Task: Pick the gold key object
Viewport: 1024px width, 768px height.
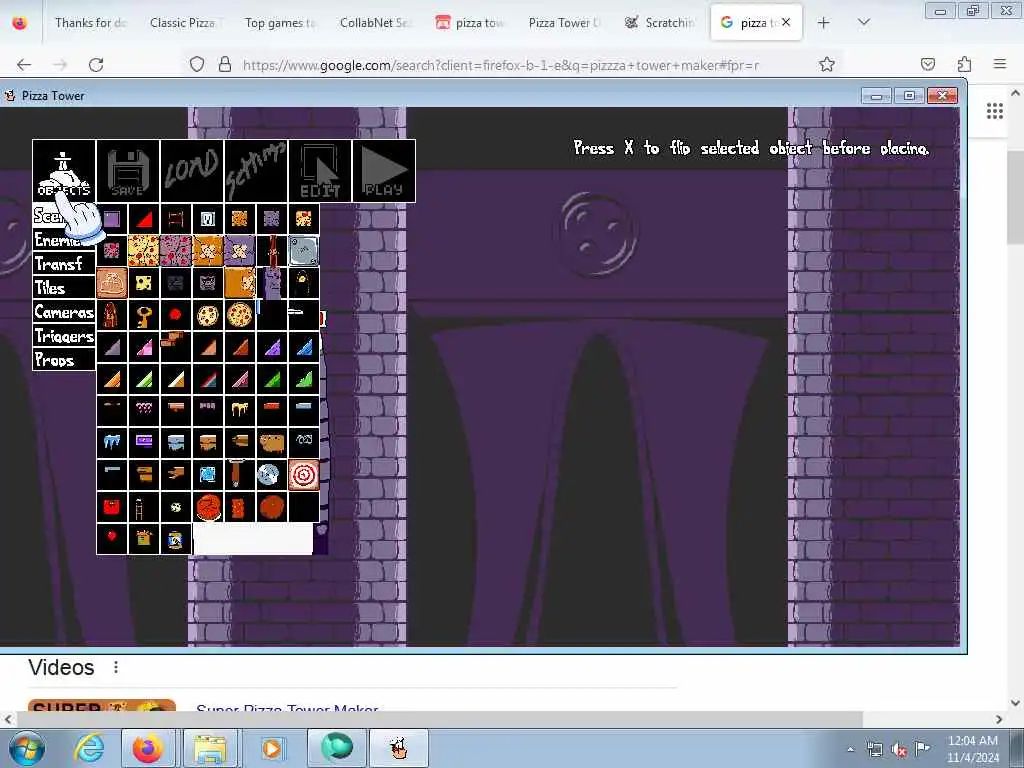Action: [x=144, y=315]
